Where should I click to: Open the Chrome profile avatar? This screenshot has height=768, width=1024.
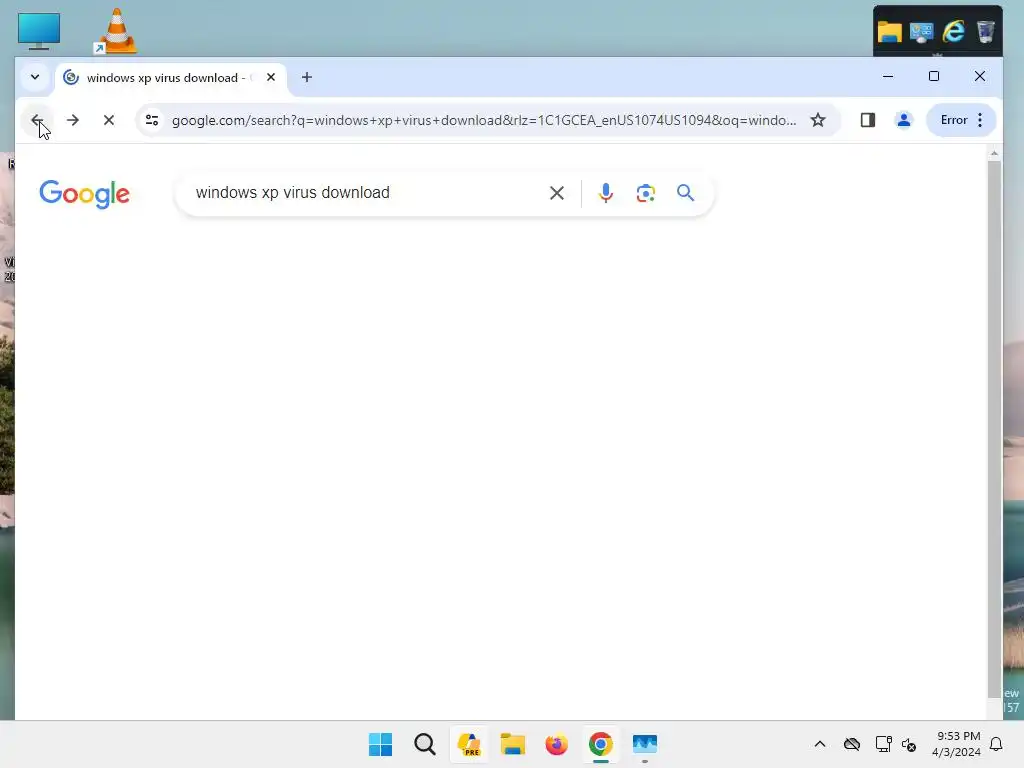click(x=904, y=120)
